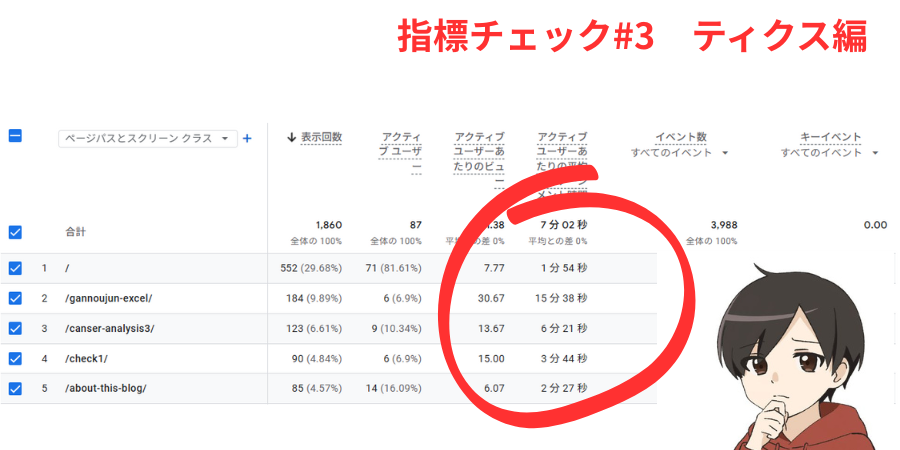Toggle the select-all checkbox in header

pyautogui.click(x=15, y=136)
